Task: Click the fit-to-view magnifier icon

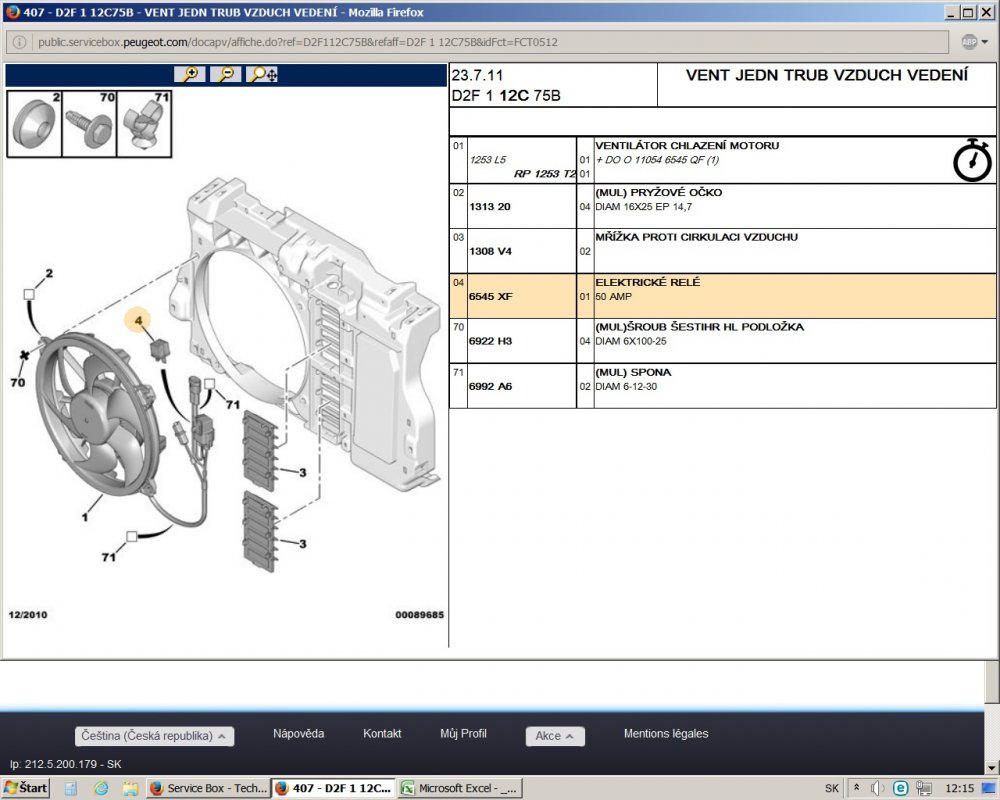Action: 262,75
